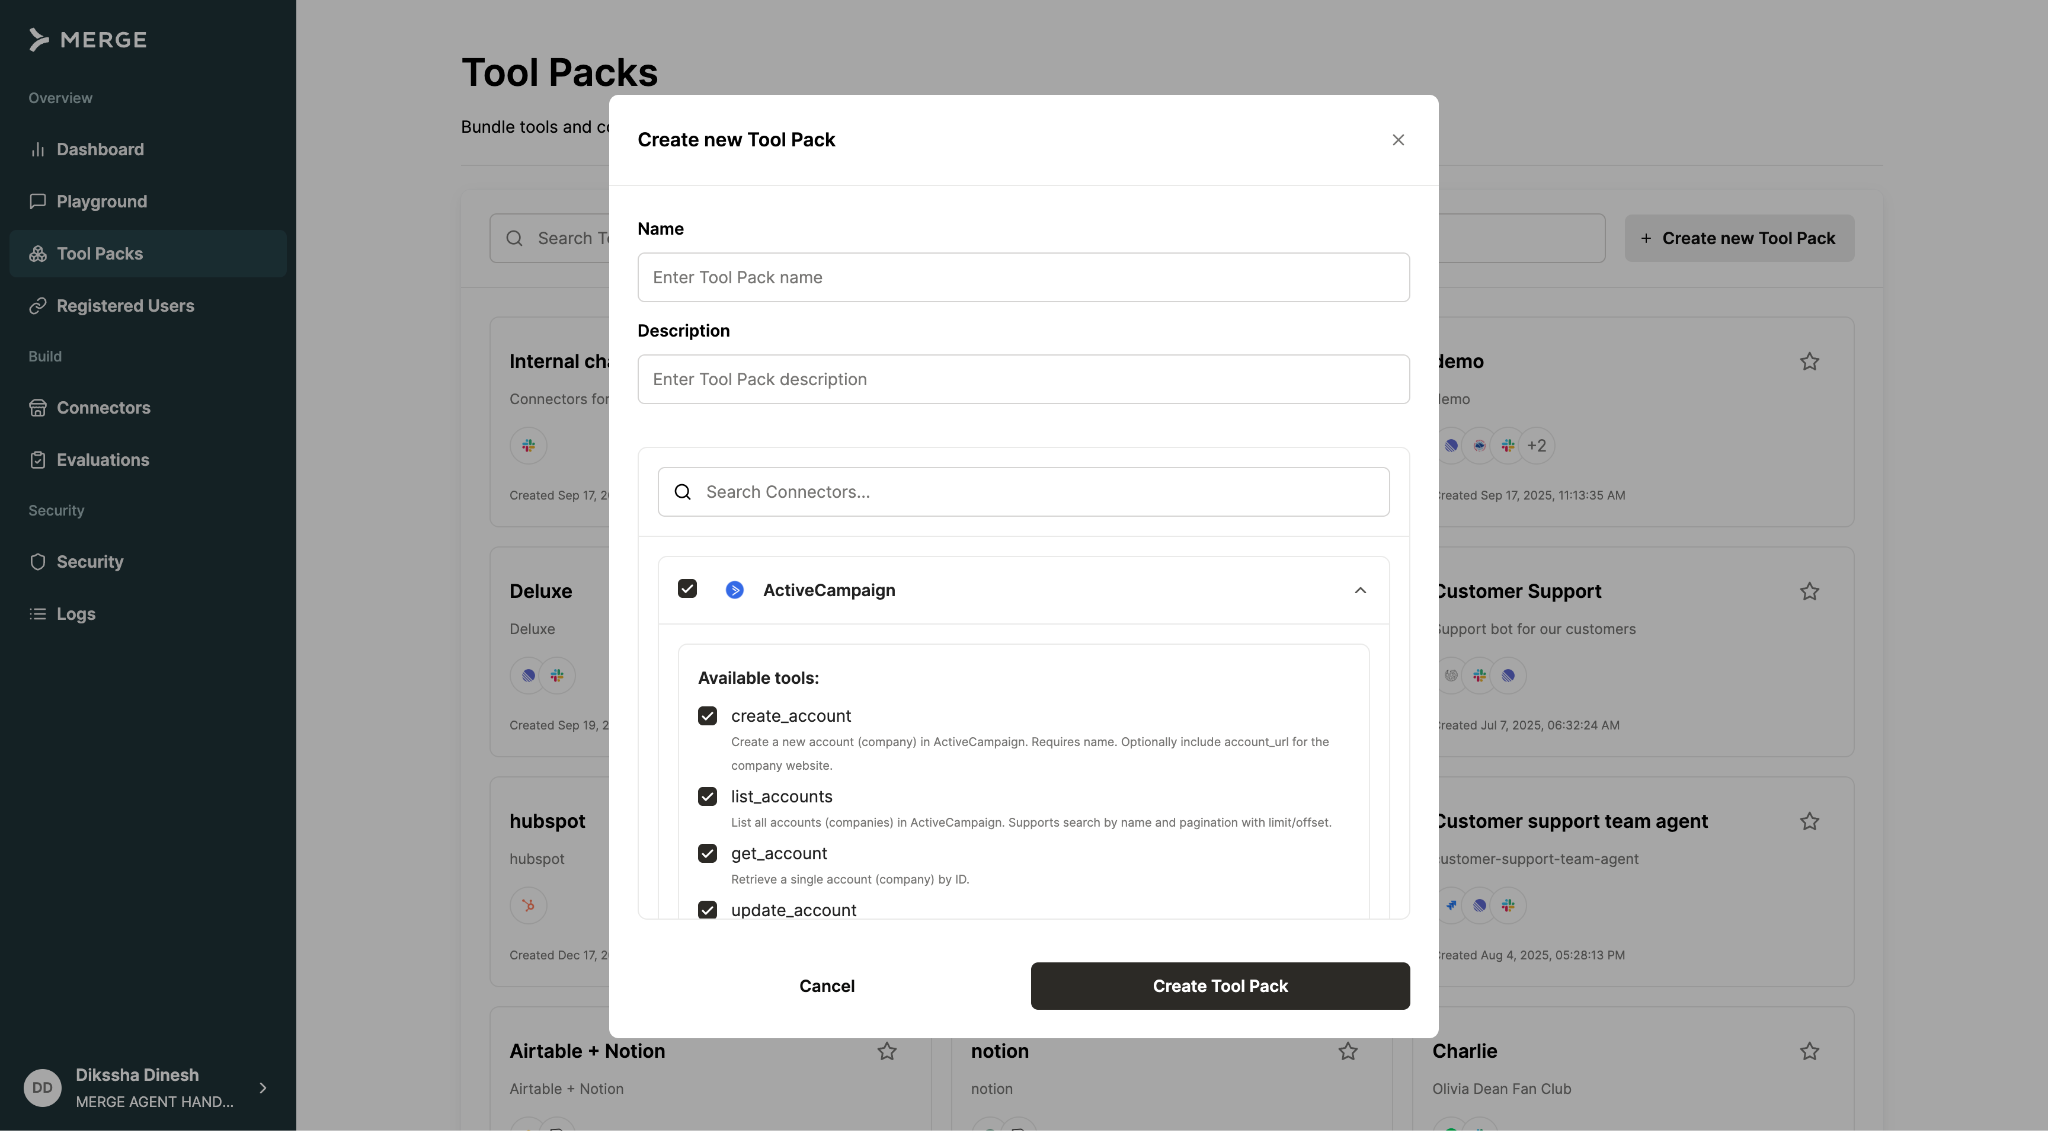Click the Dashboard bar chart icon

[38, 149]
